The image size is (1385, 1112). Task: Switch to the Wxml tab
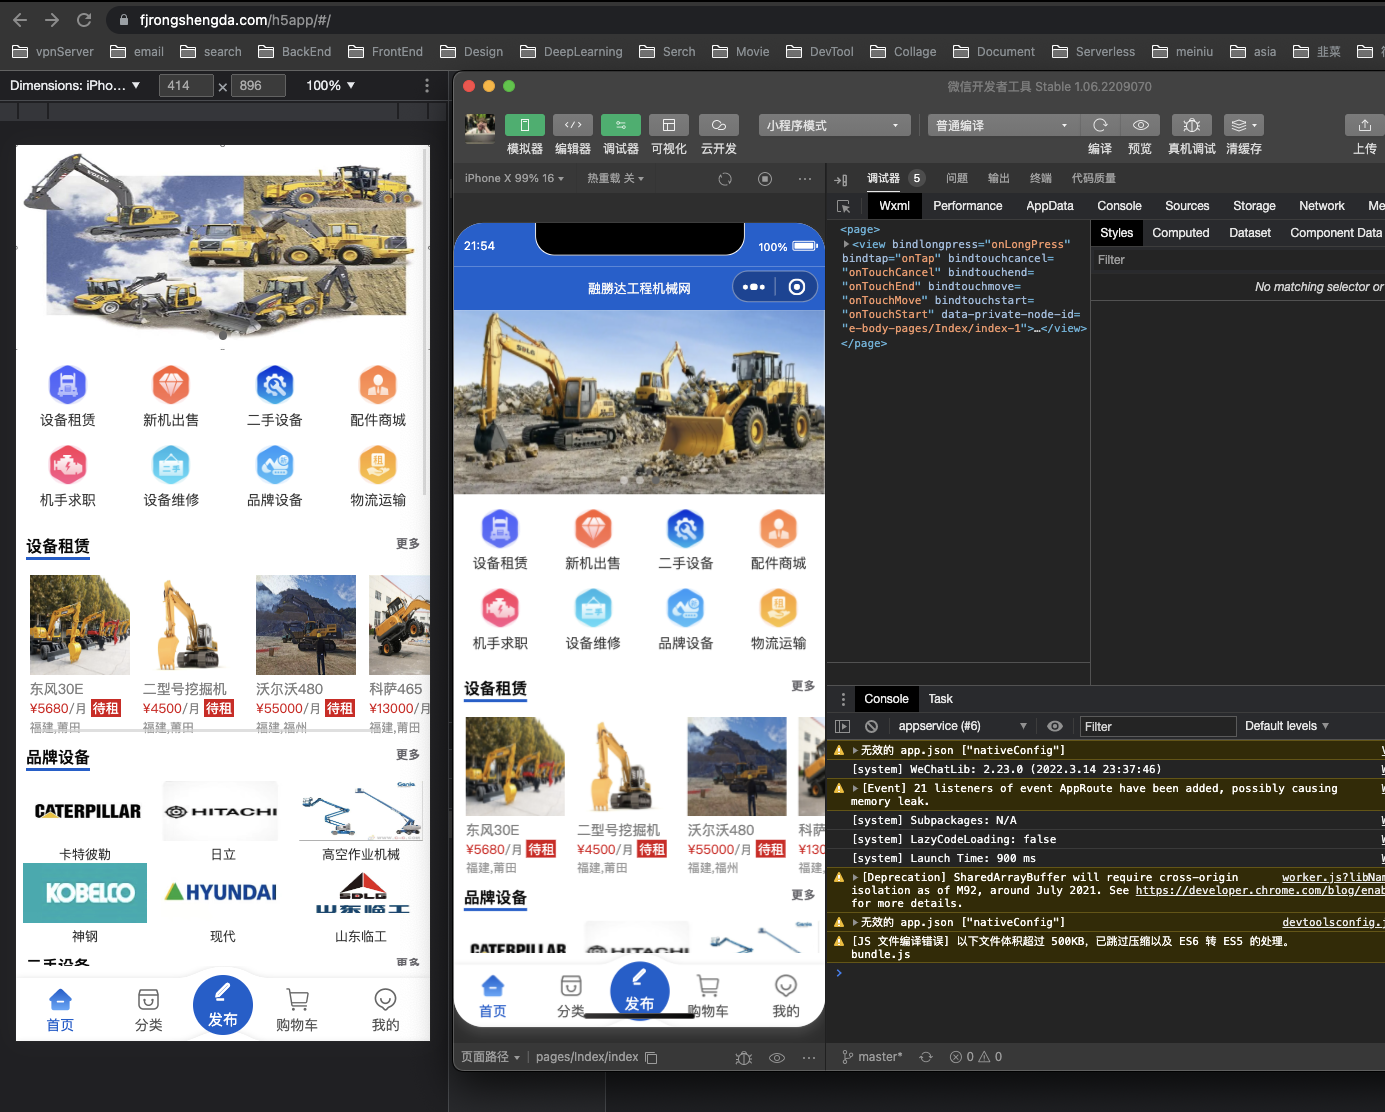(x=894, y=206)
